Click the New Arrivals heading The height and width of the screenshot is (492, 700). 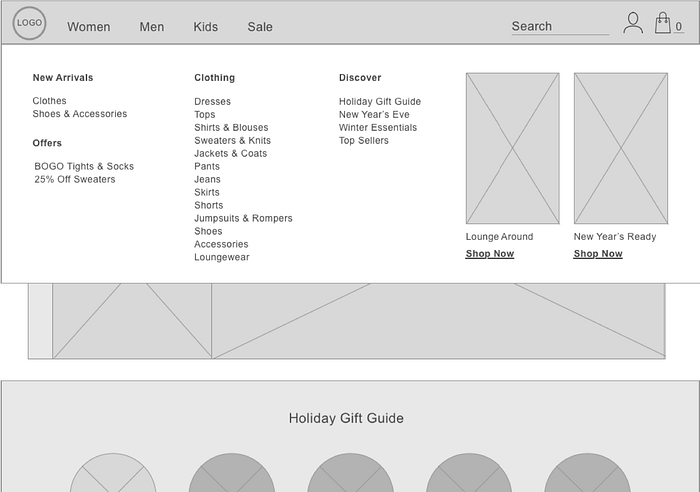[x=63, y=78]
